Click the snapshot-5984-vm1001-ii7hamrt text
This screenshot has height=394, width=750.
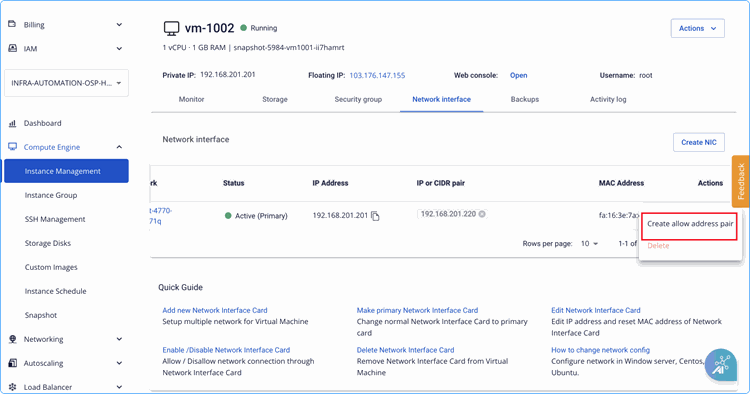[x=289, y=48]
